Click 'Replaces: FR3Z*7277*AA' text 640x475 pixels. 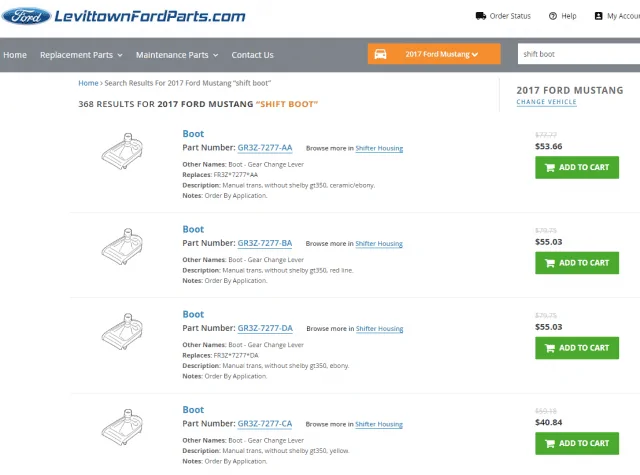(x=220, y=175)
